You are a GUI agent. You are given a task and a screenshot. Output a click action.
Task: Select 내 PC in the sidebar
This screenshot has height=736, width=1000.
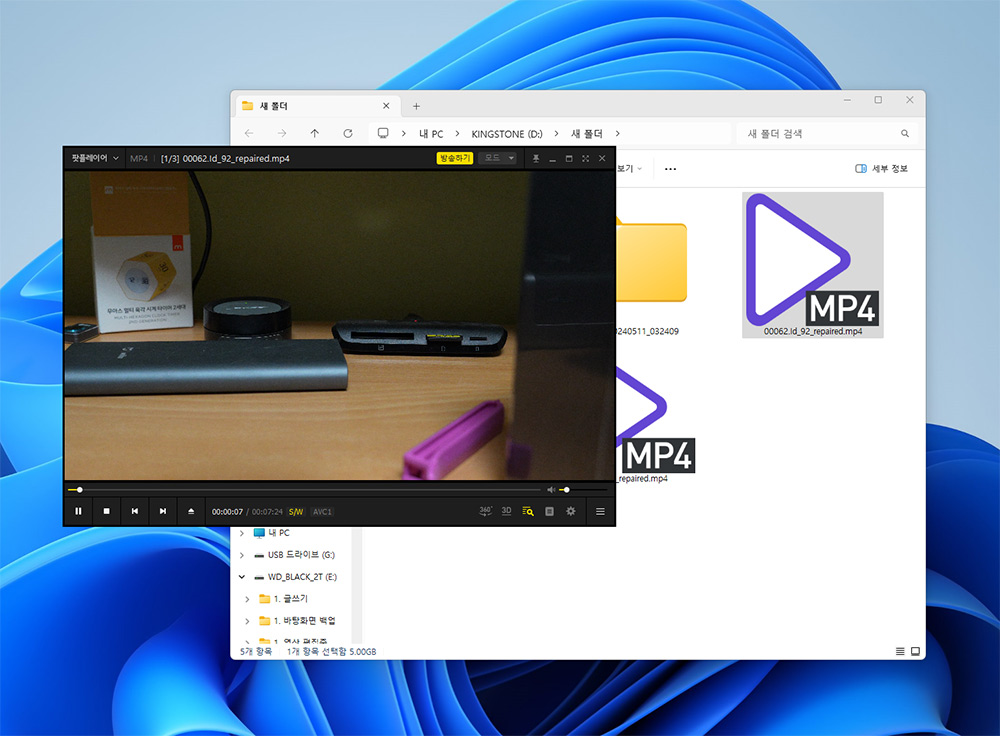pyautogui.click(x=272, y=533)
